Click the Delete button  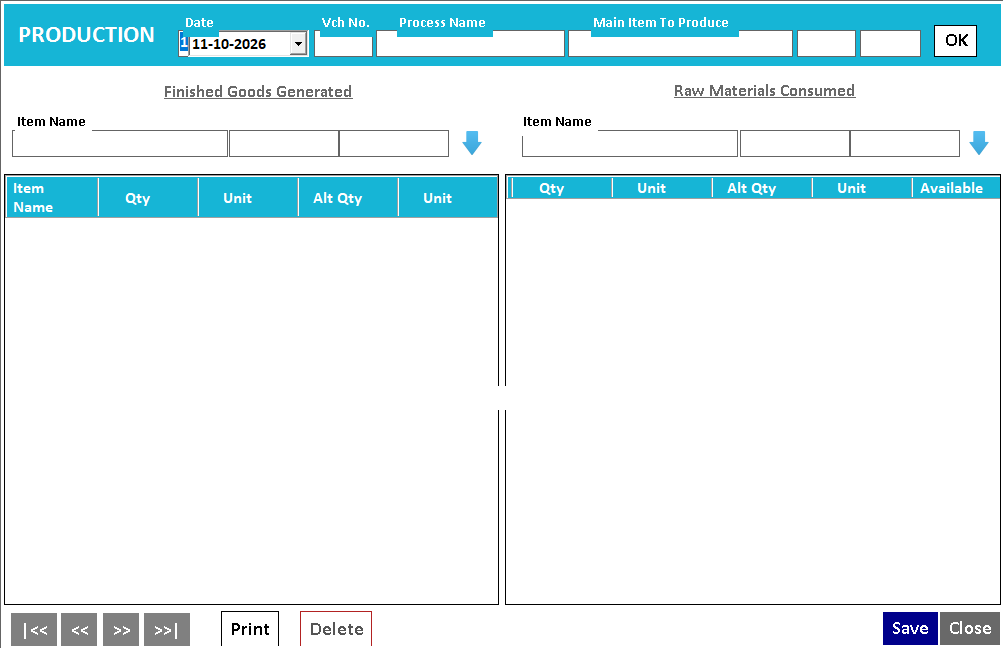[336, 629]
